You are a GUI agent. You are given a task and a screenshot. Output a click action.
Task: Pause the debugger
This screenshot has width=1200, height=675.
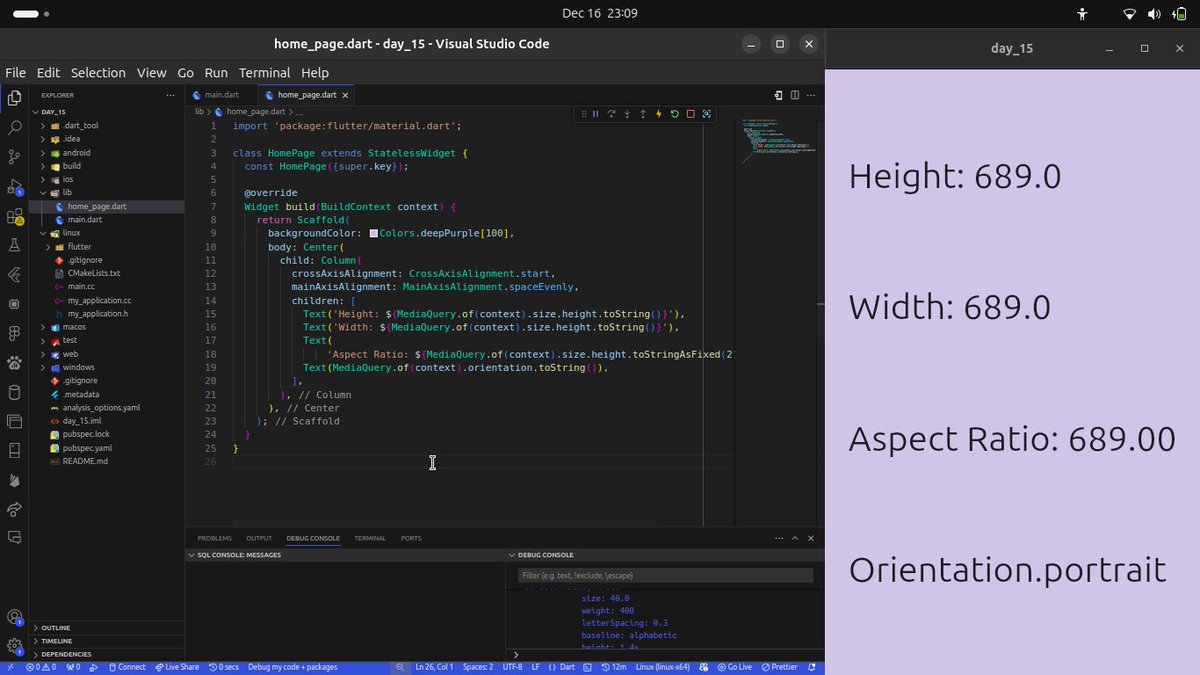[595, 114]
